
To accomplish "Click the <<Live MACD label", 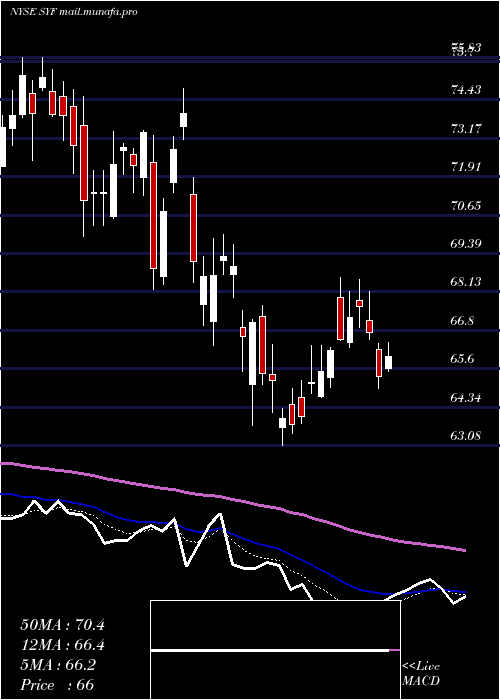I will 421,674.
